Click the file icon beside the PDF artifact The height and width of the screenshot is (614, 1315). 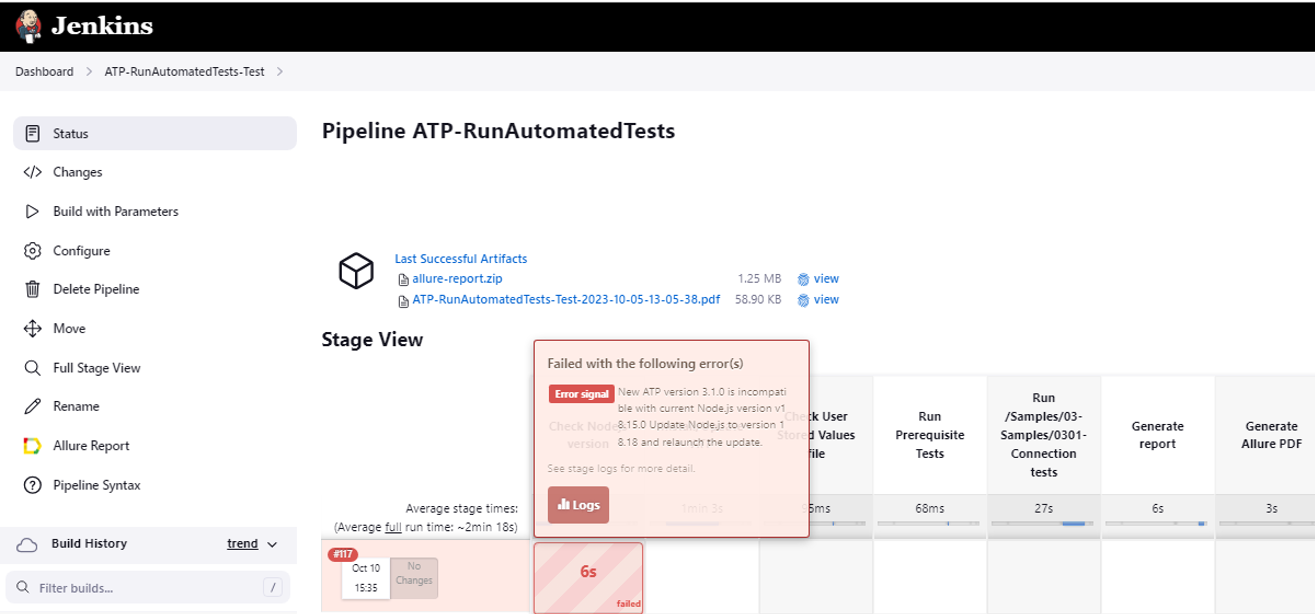[403, 300]
